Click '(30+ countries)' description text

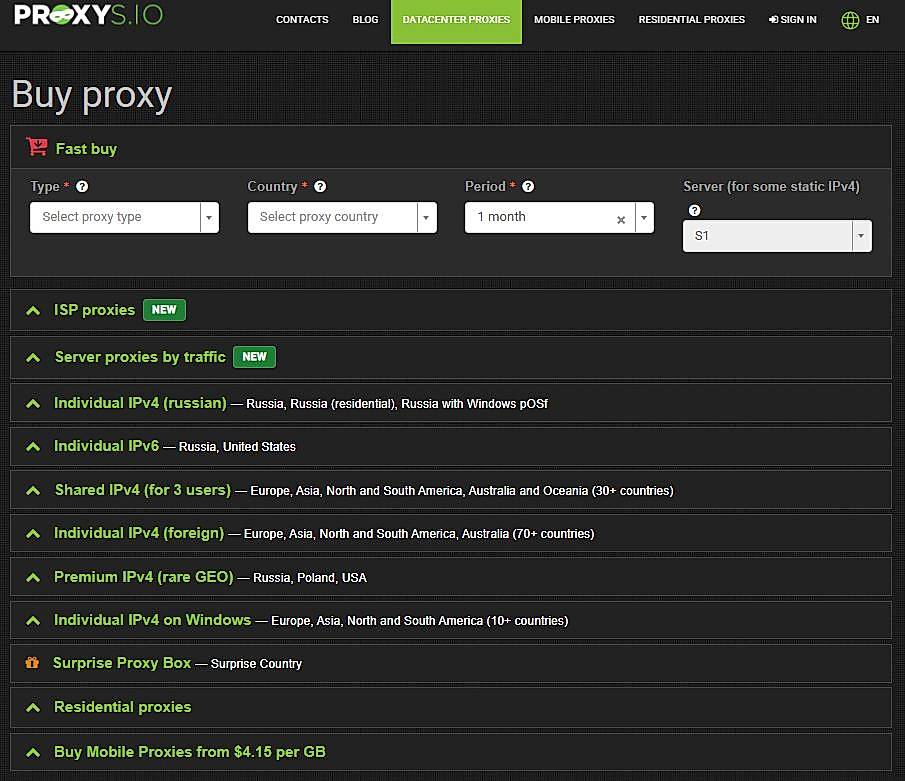633,491
